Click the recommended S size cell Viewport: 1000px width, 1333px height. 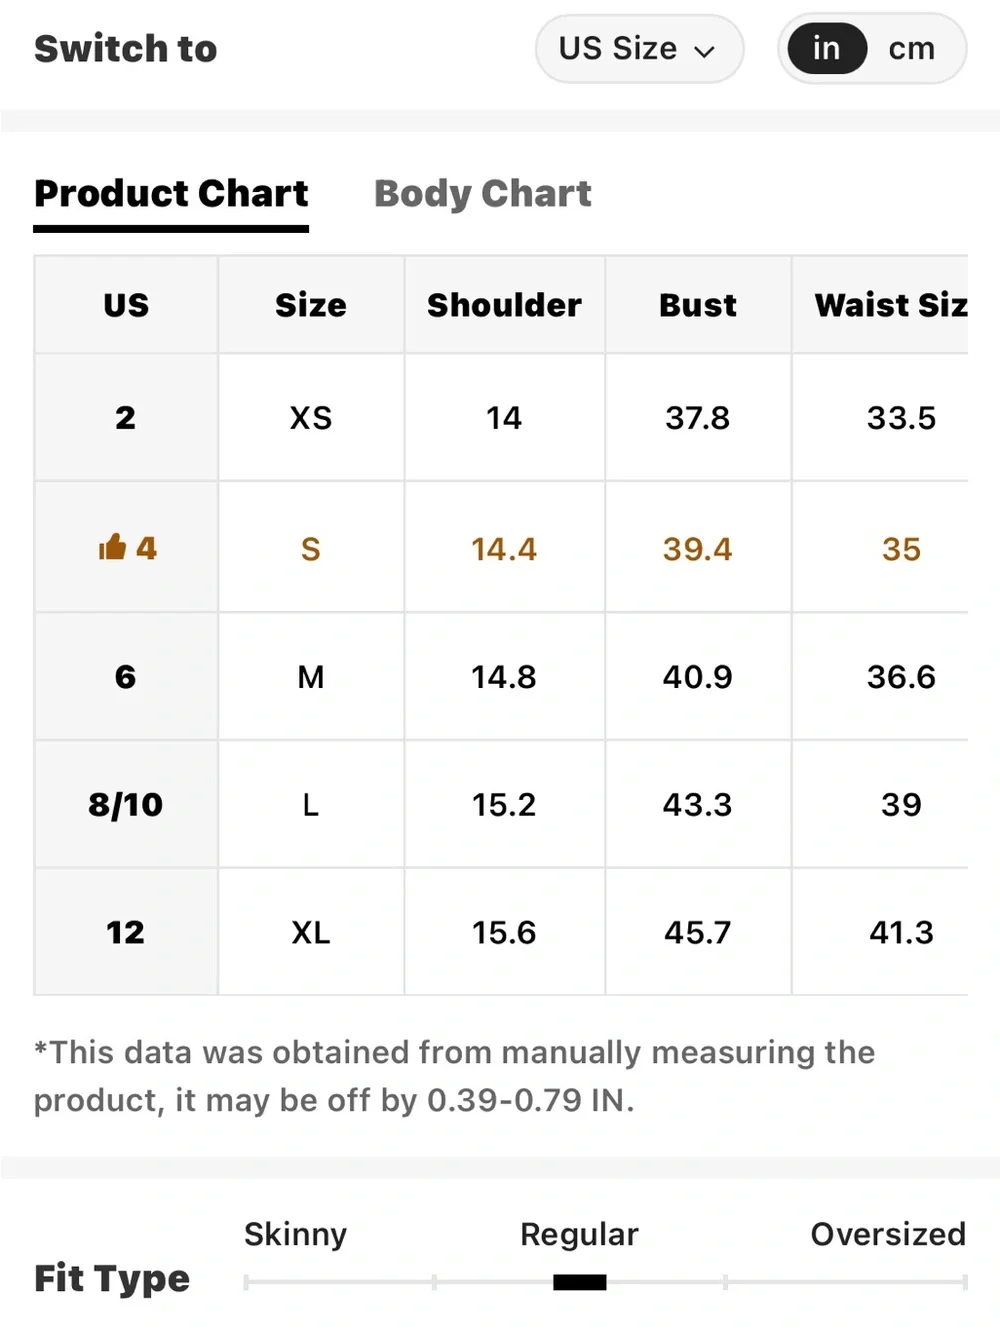click(x=311, y=548)
